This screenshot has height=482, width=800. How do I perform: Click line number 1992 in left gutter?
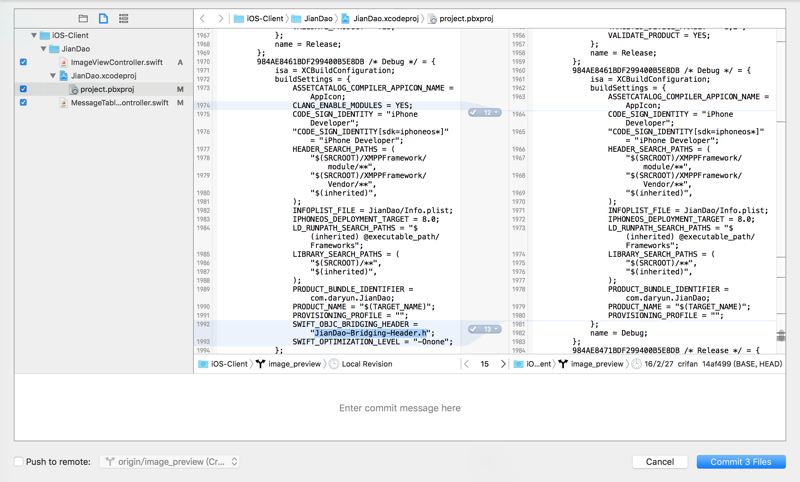[203, 324]
